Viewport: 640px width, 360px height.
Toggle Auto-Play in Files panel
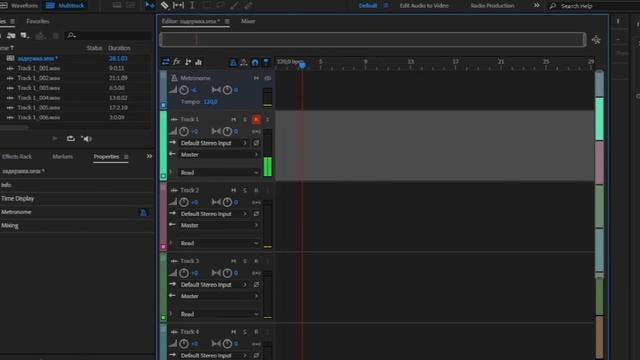click(x=86, y=139)
